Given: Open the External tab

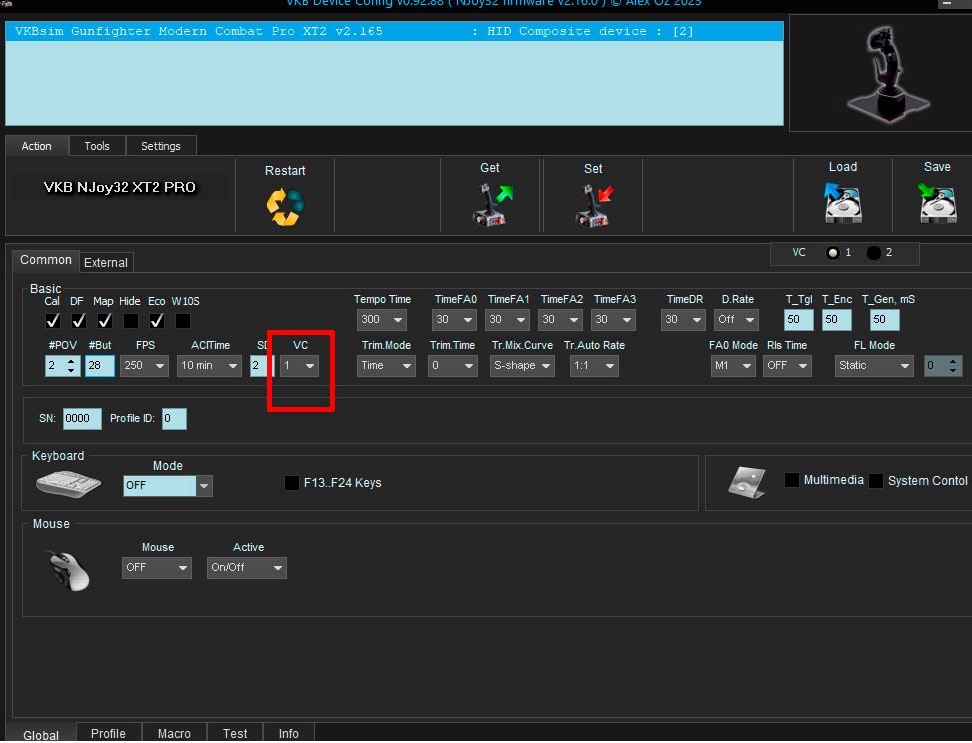Looking at the screenshot, I should 106,263.
